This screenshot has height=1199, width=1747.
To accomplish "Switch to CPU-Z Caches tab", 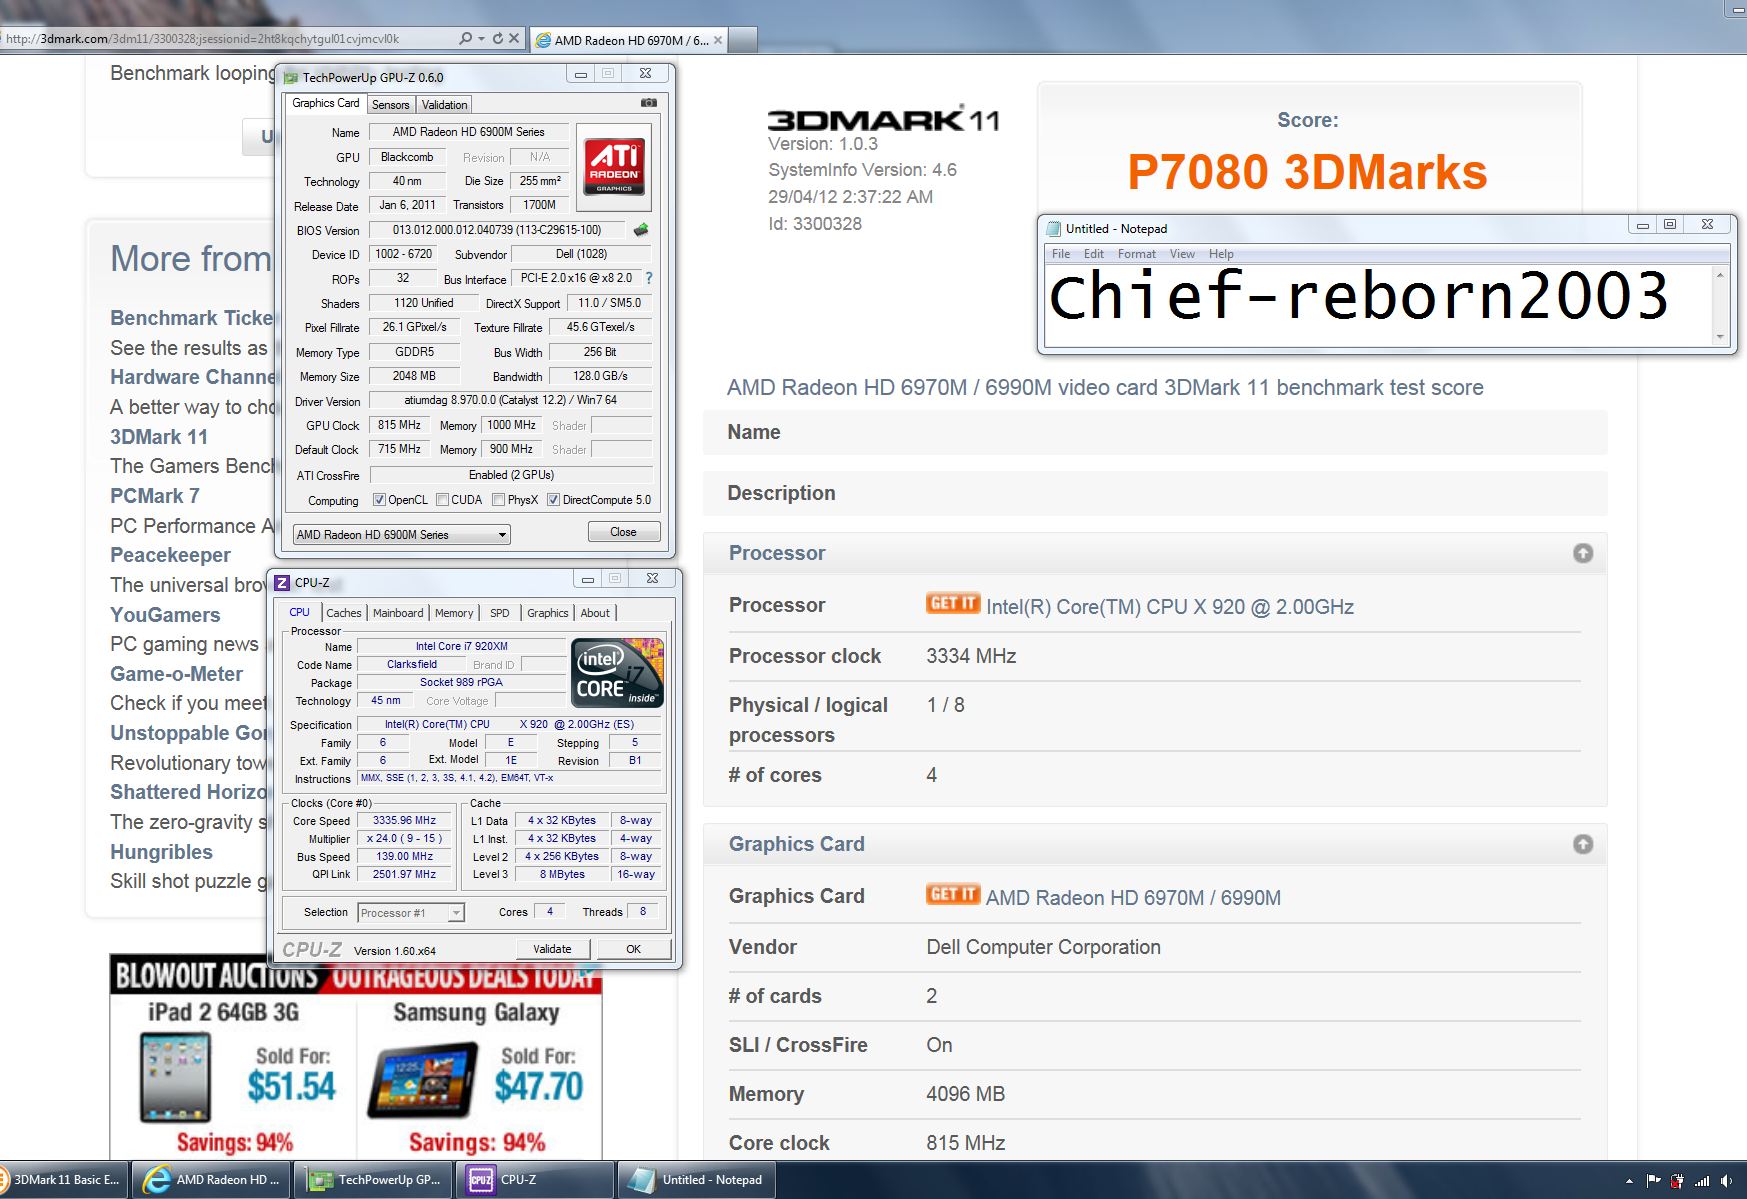I will (x=344, y=613).
